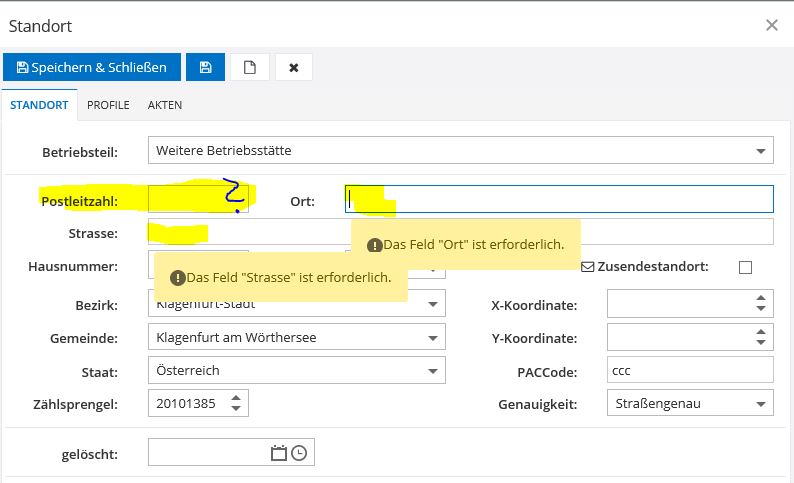Screen dimensions: 794x483
Task: Enable the Zusendestandort checkbox
Action: pos(745,267)
